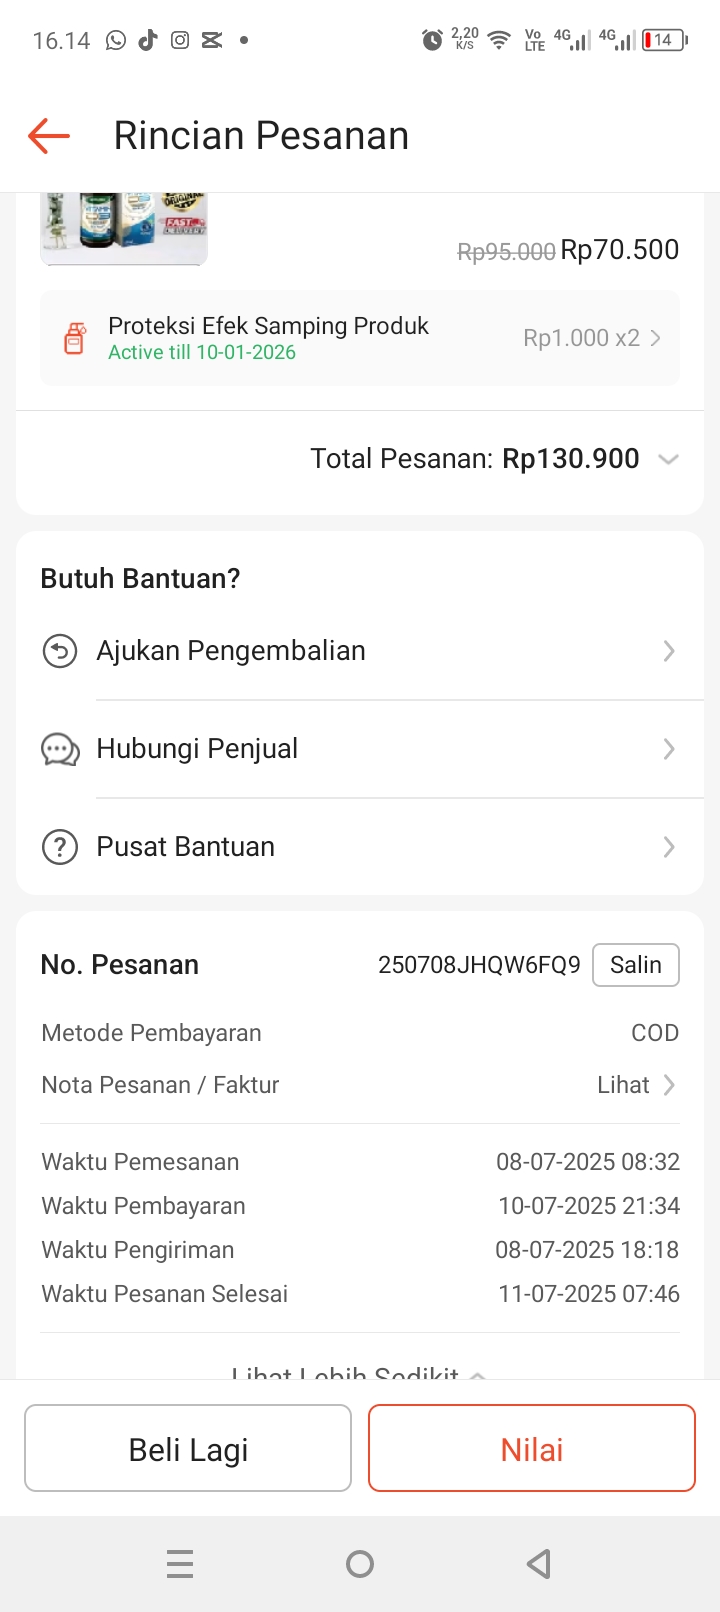Screen dimensions: 720x1612
Task: Tap the Nilai rating button
Action: pyautogui.click(x=532, y=1448)
